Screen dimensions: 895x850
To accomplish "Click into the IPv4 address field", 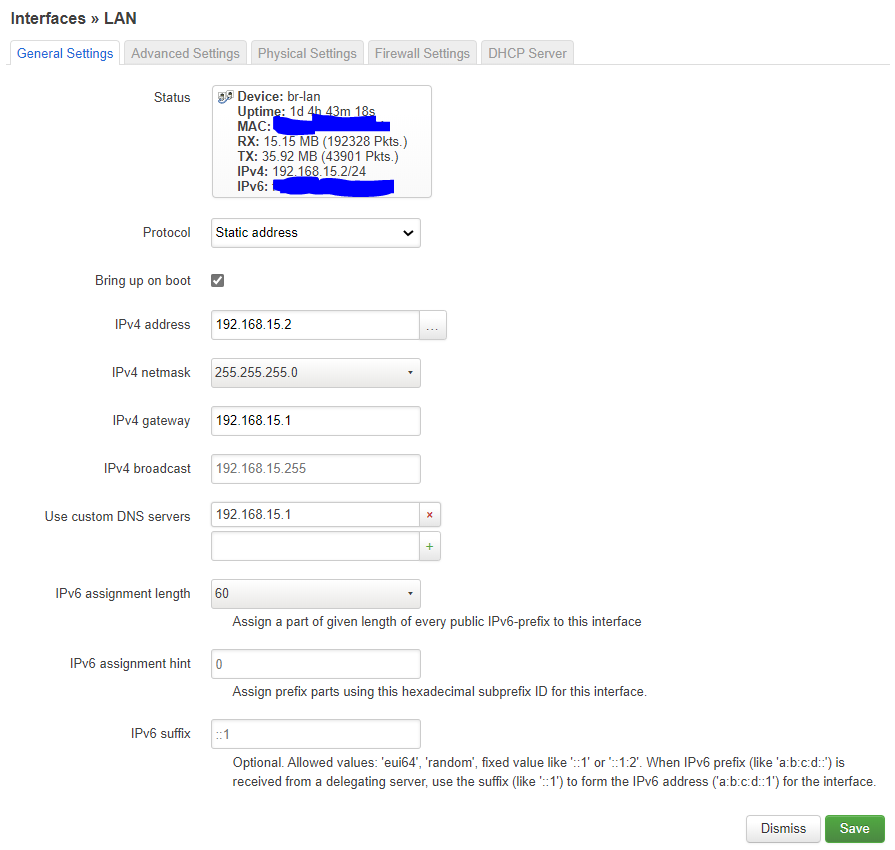I will (x=314, y=326).
